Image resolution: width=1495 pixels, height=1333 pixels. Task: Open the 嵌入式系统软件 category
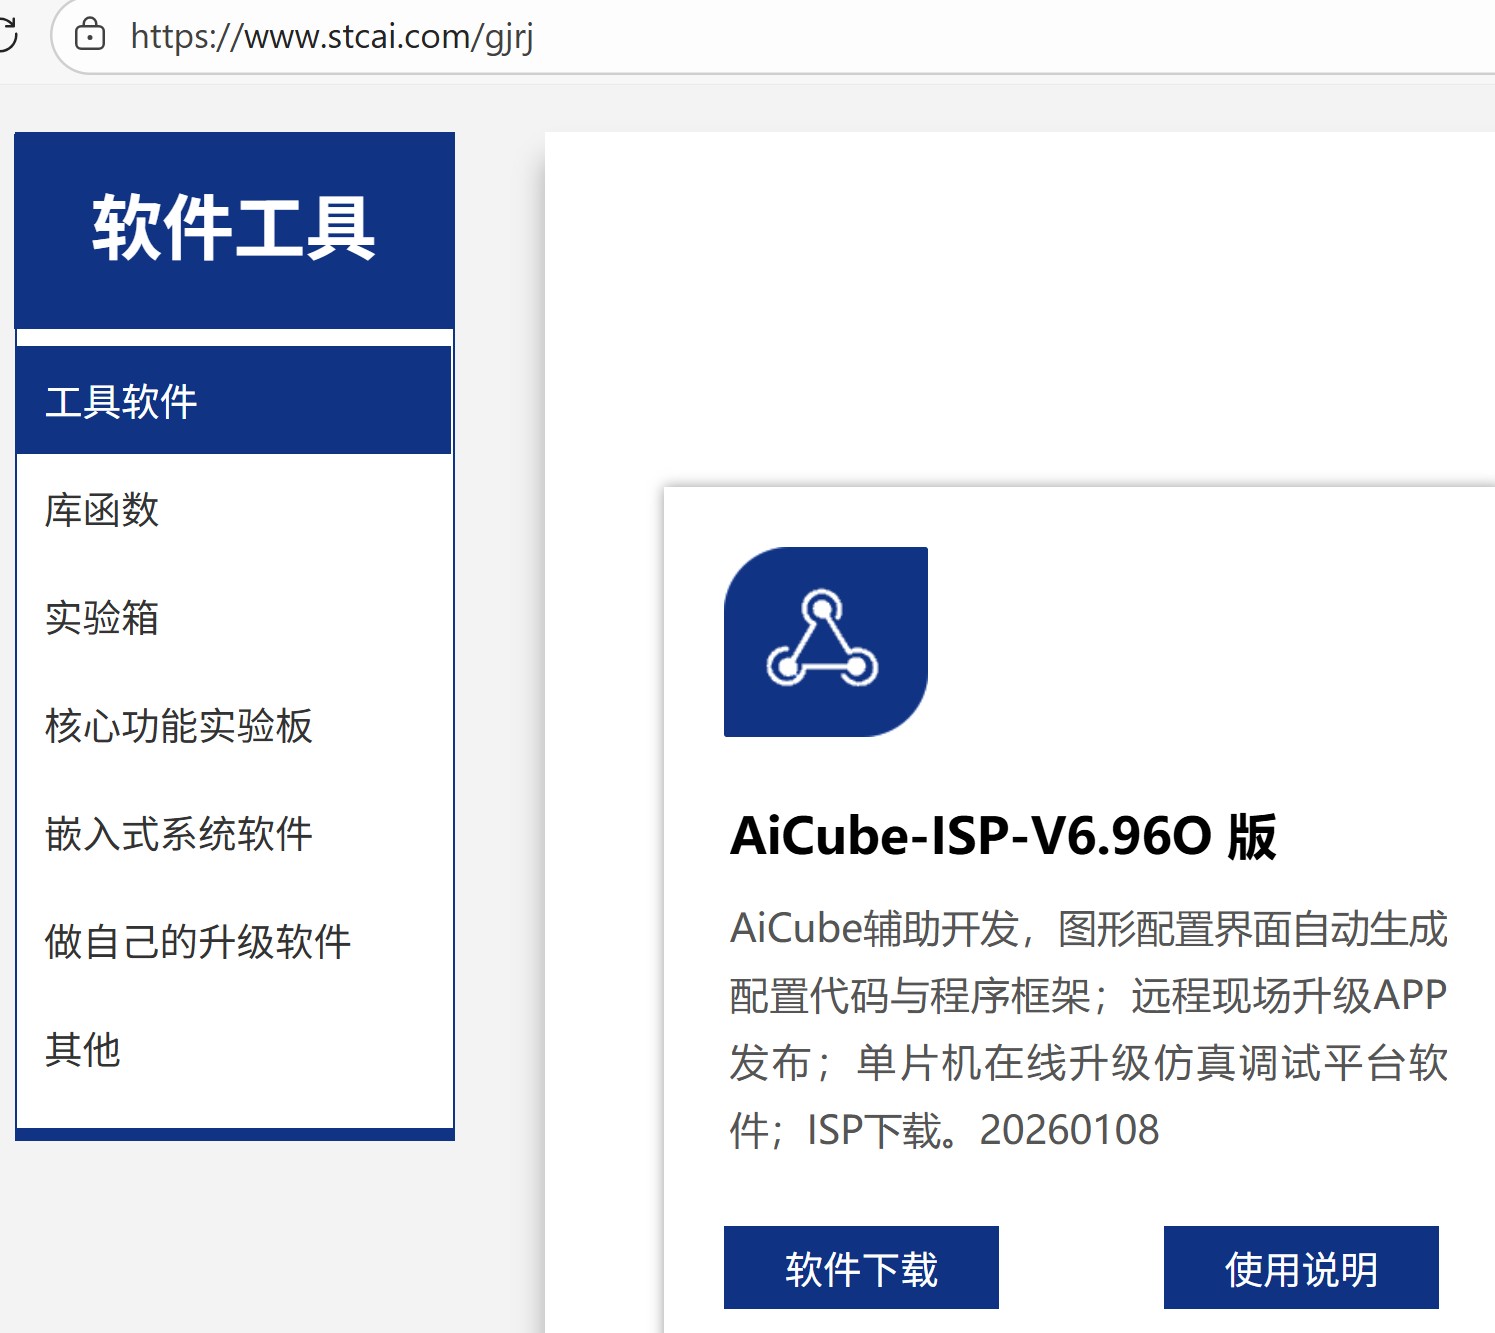pos(180,833)
